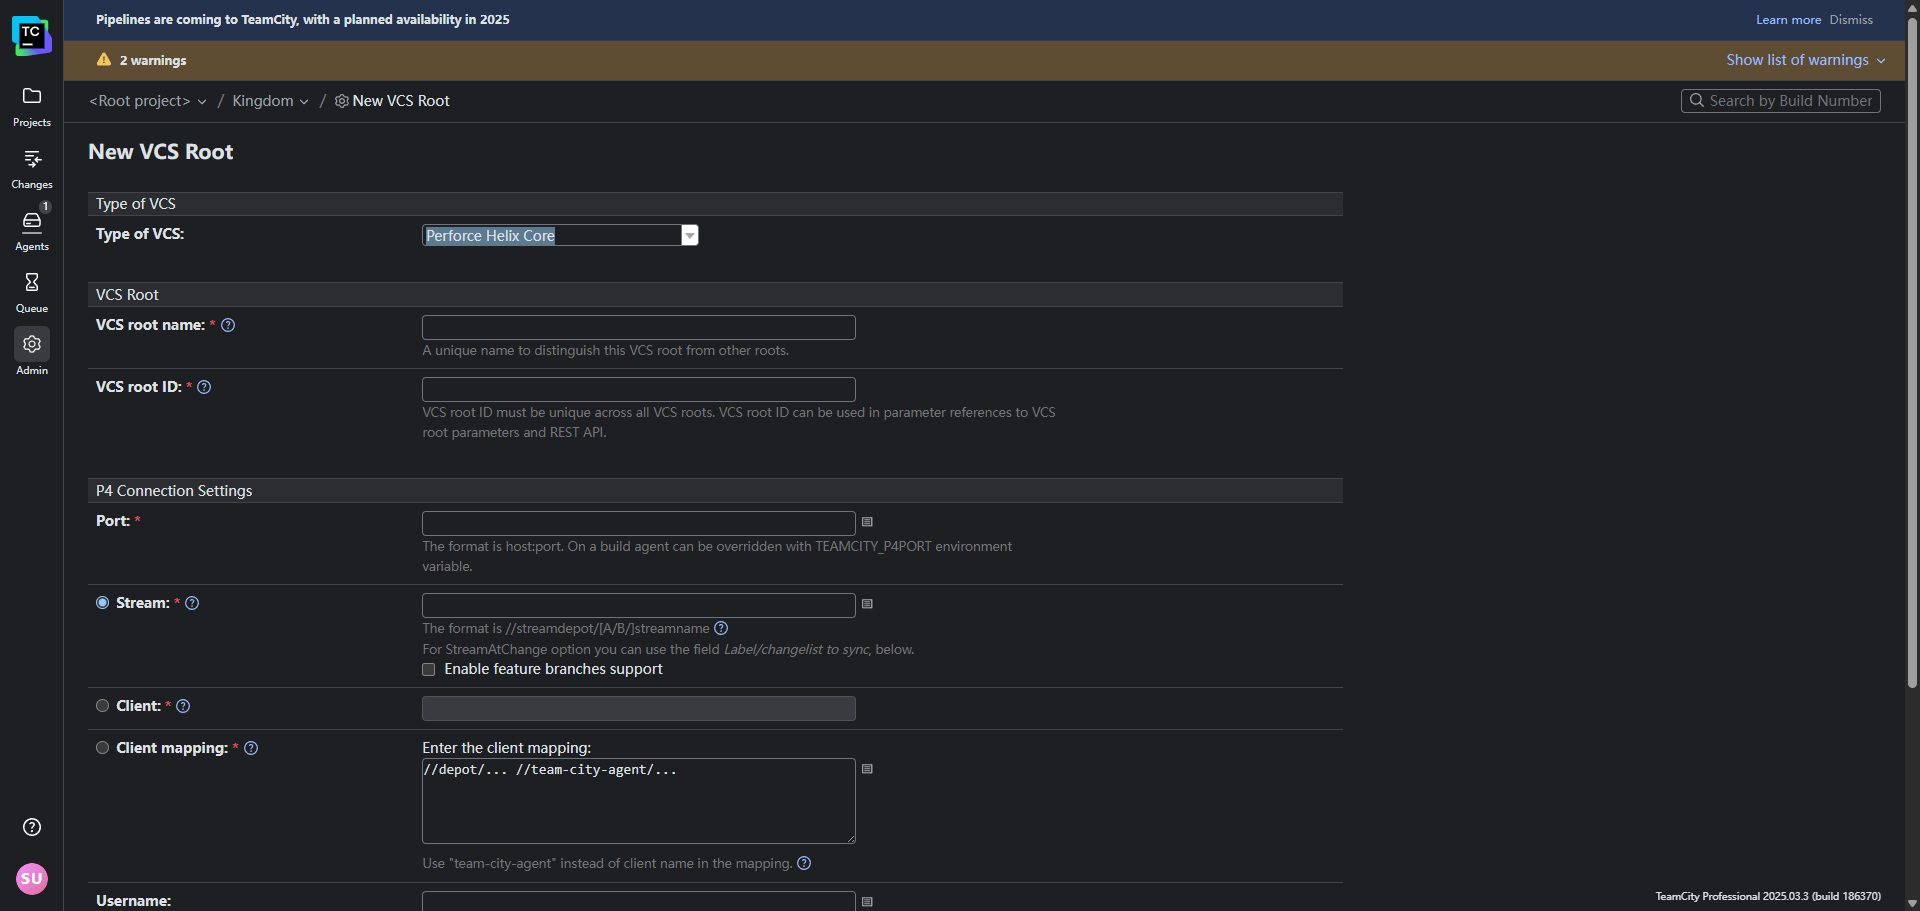Select the Stream radio button
The width and height of the screenshot is (1920, 911).
click(x=102, y=603)
